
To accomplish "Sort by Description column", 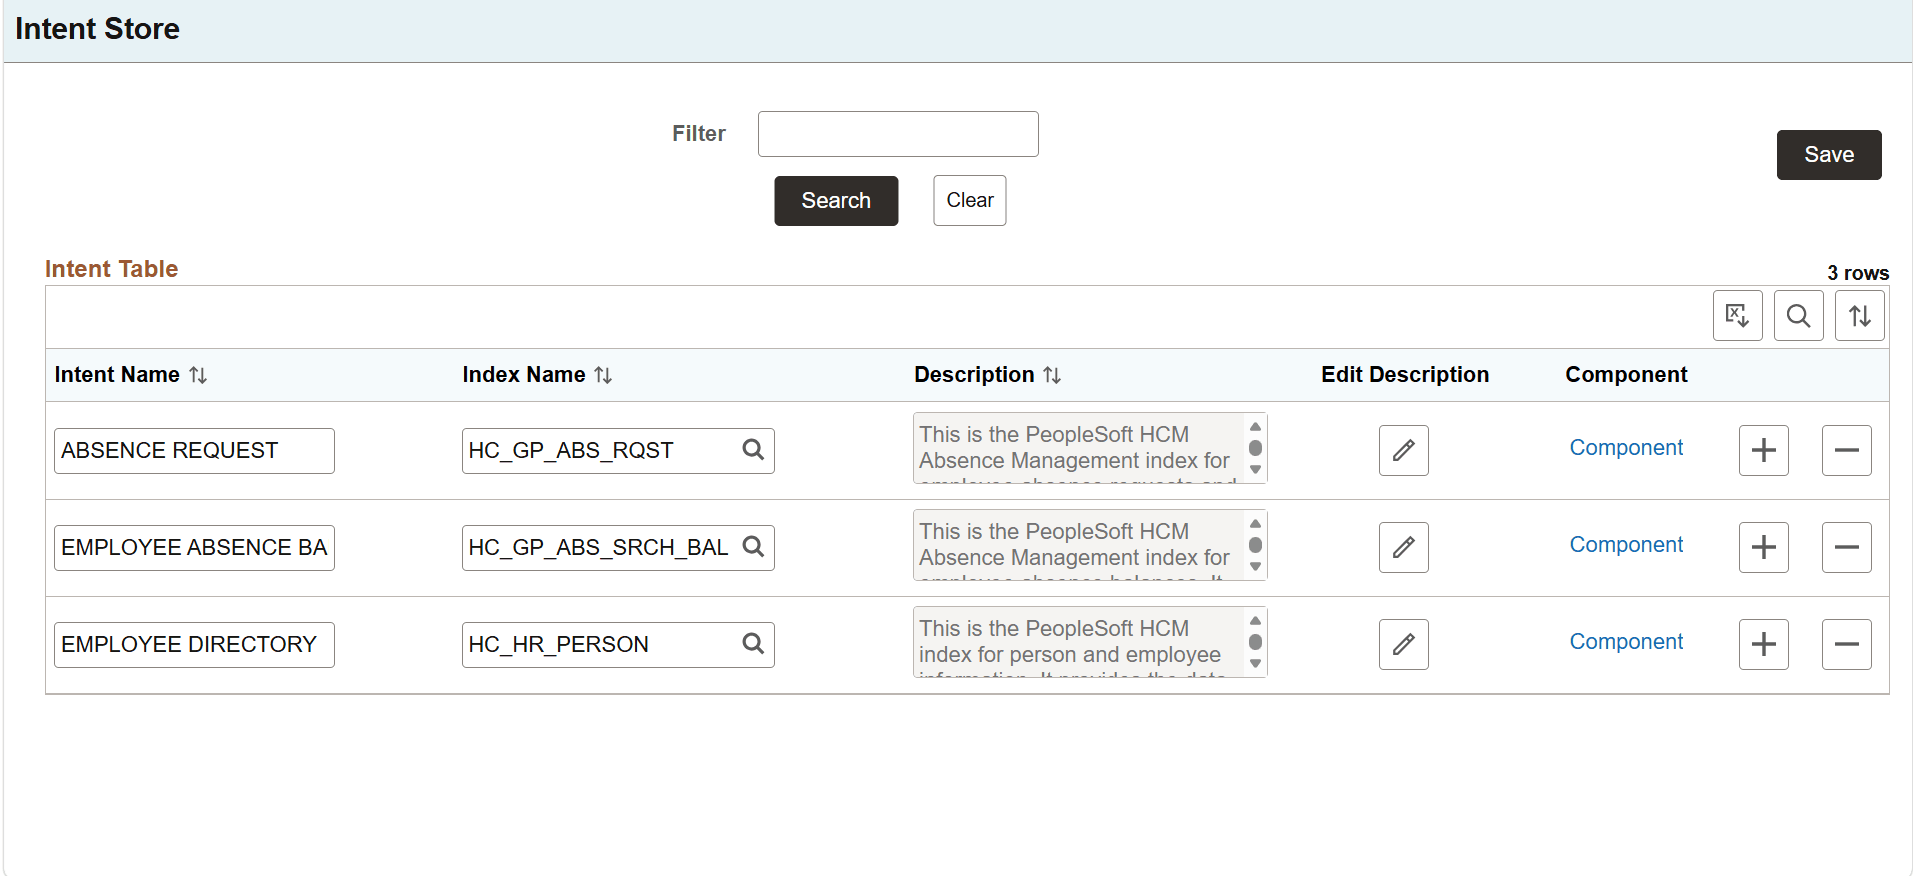I will point(1052,375).
